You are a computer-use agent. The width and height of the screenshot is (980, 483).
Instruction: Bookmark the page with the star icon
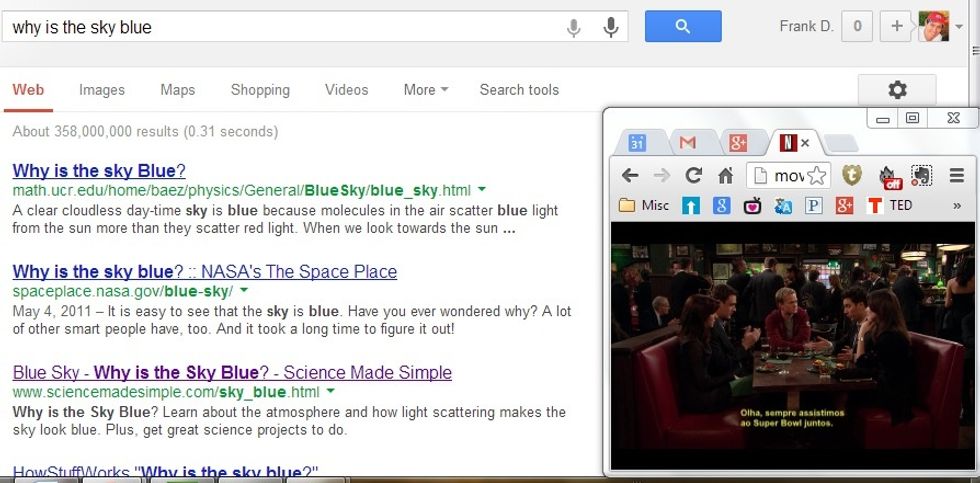click(816, 176)
